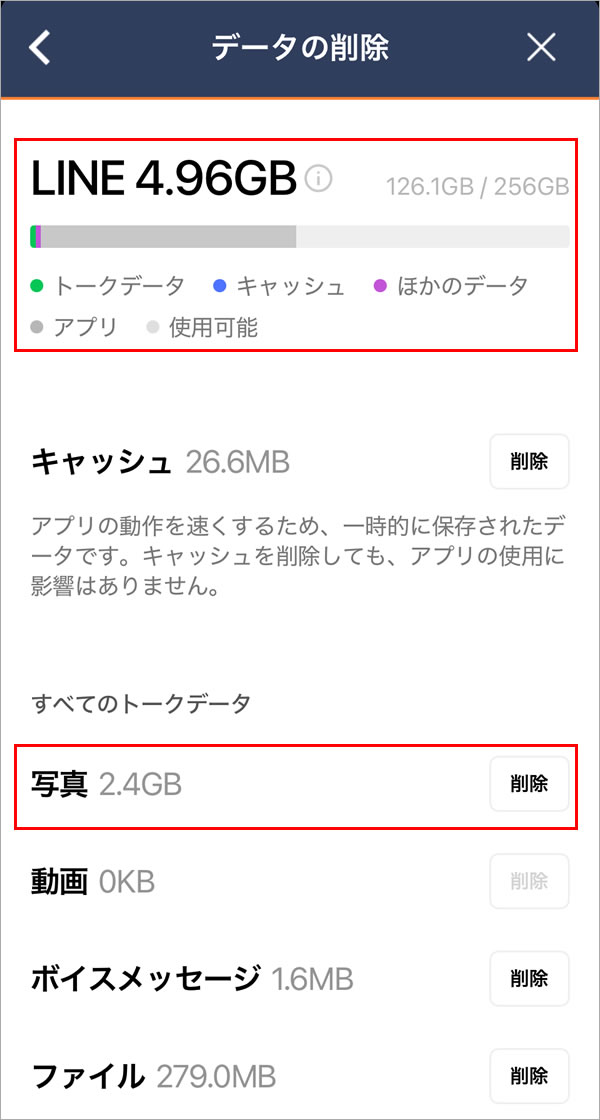This screenshot has height=1120, width=600.
Task: Close the データの削除 screen with X
Action: point(541,48)
